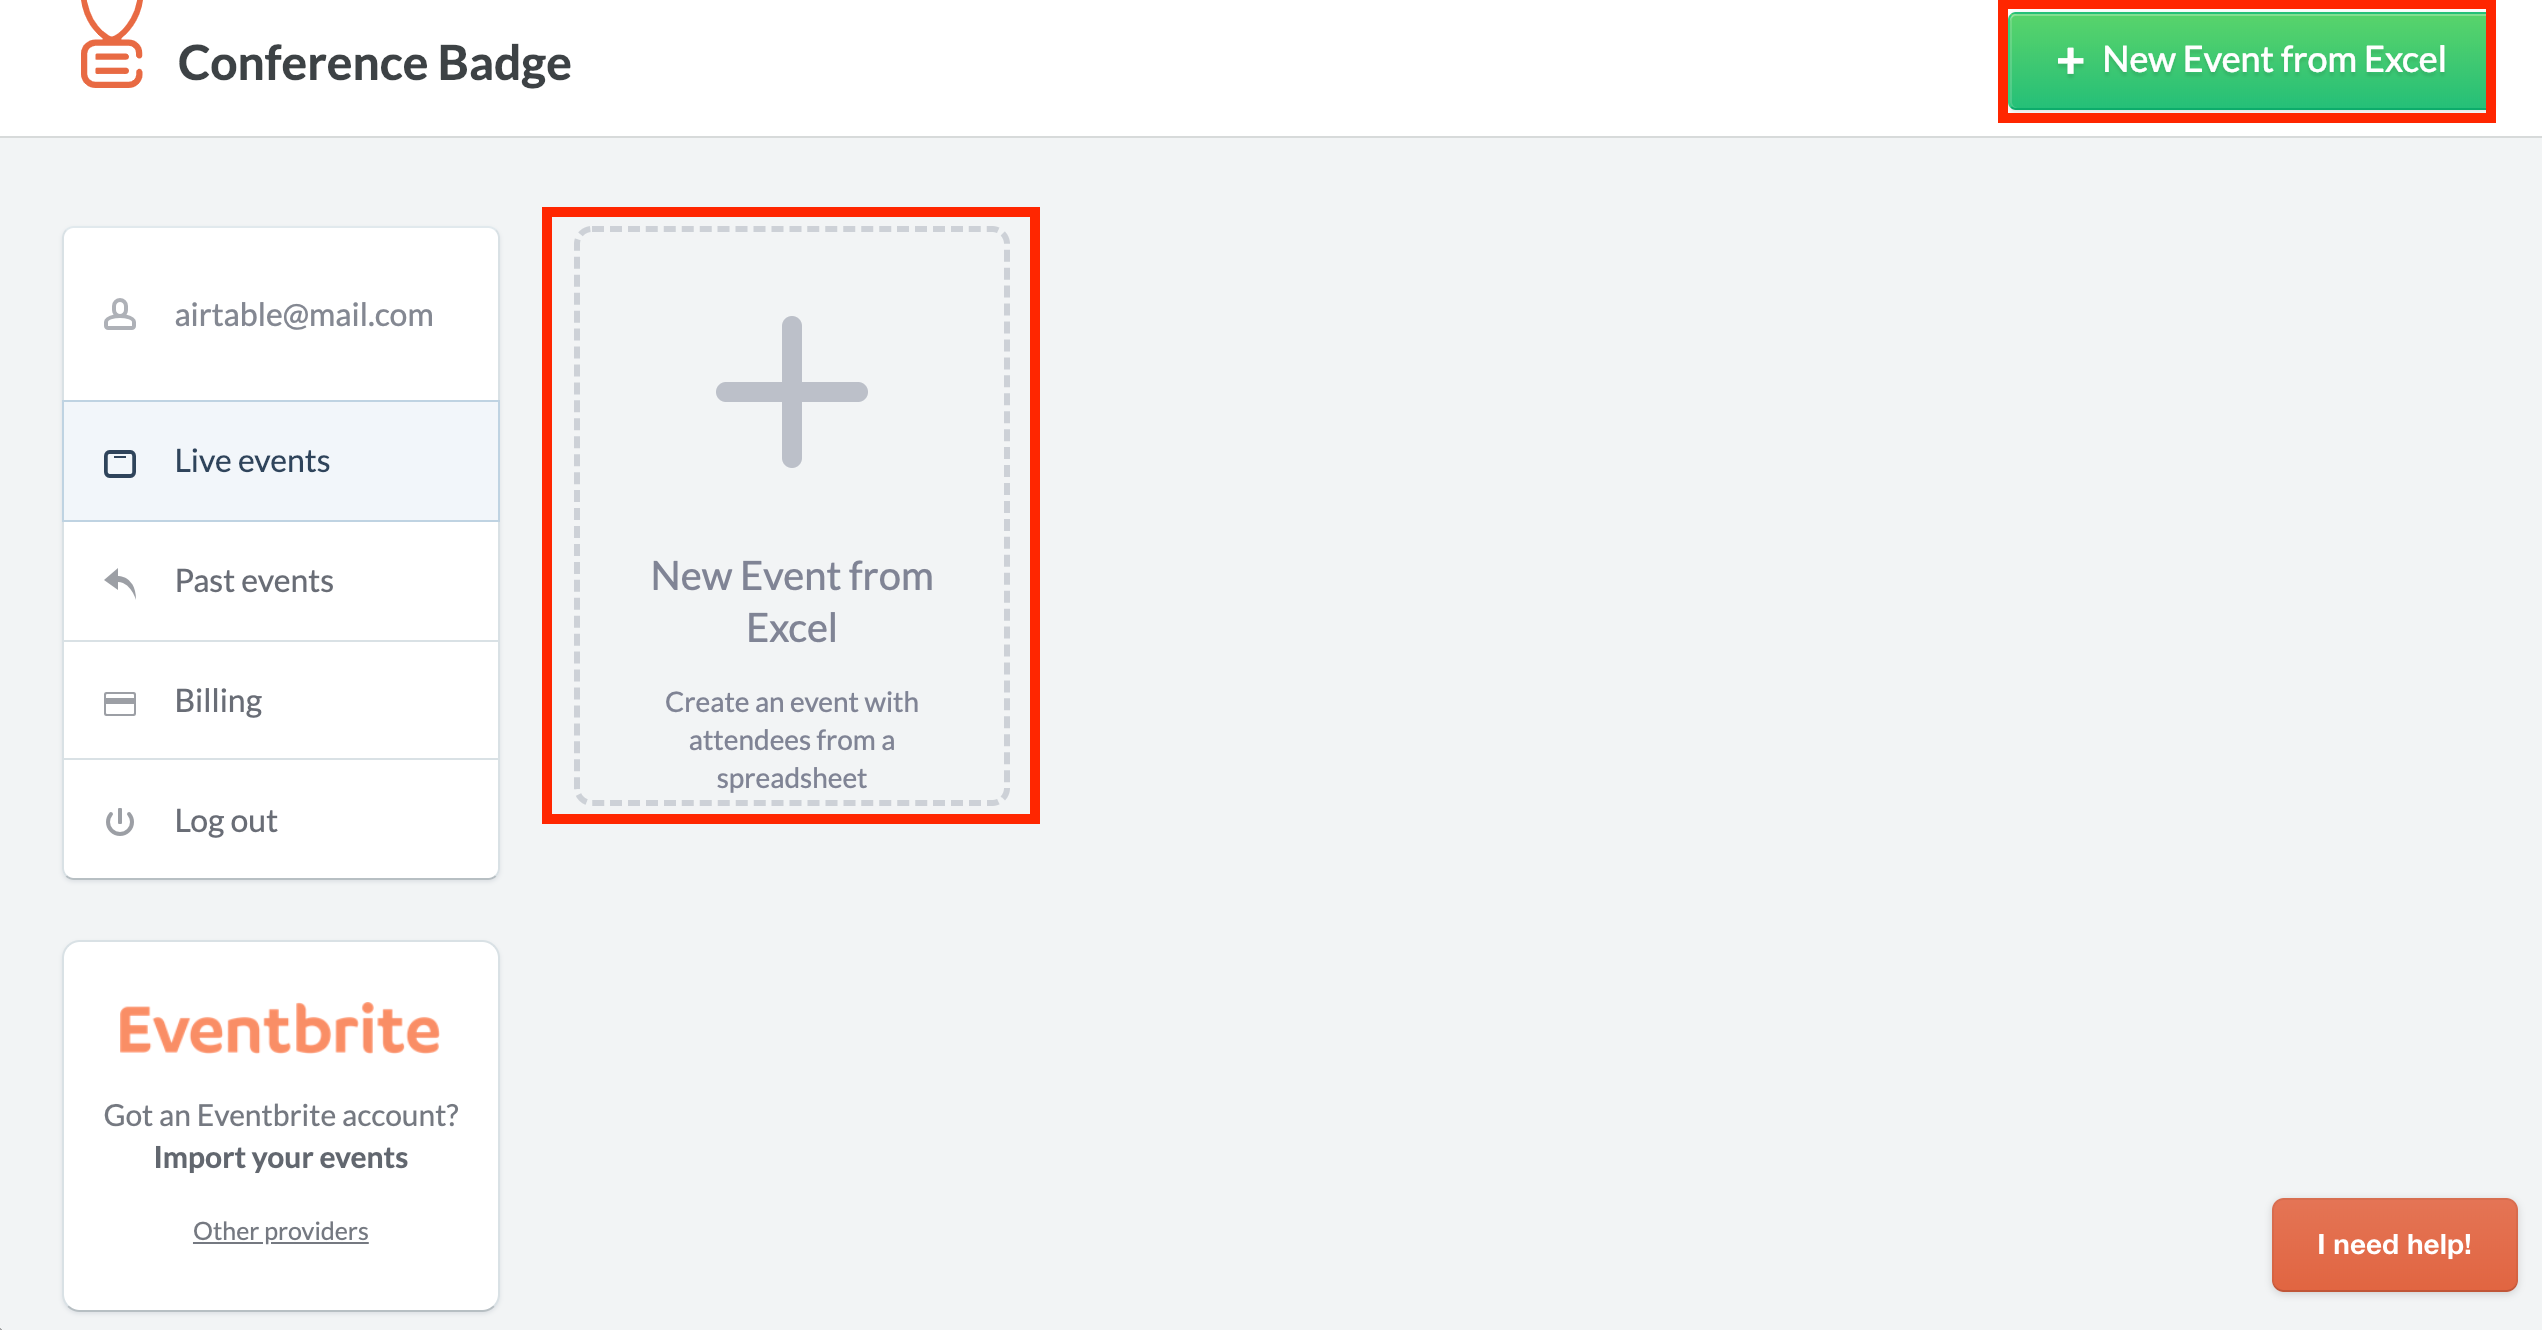Select Log out from the sidebar
Screen dimensions: 2542x1330
(281, 820)
